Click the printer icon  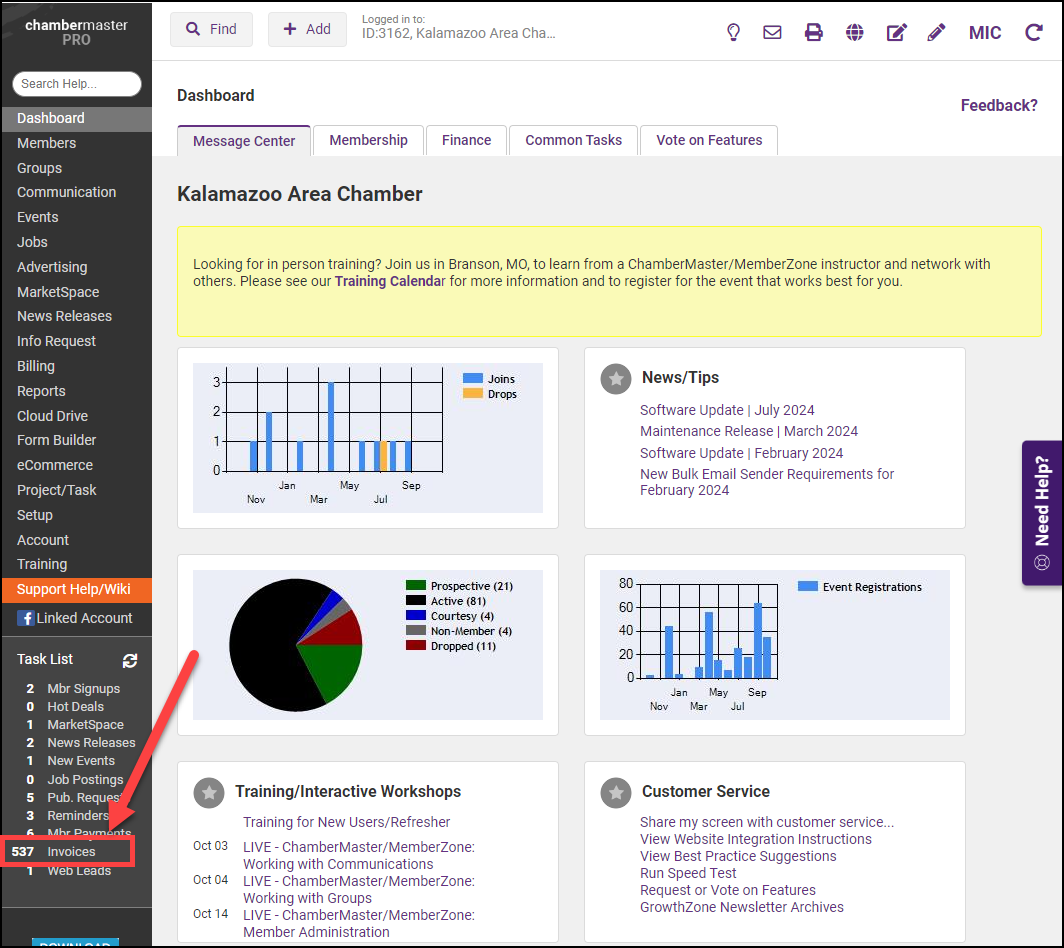pos(814,32)
